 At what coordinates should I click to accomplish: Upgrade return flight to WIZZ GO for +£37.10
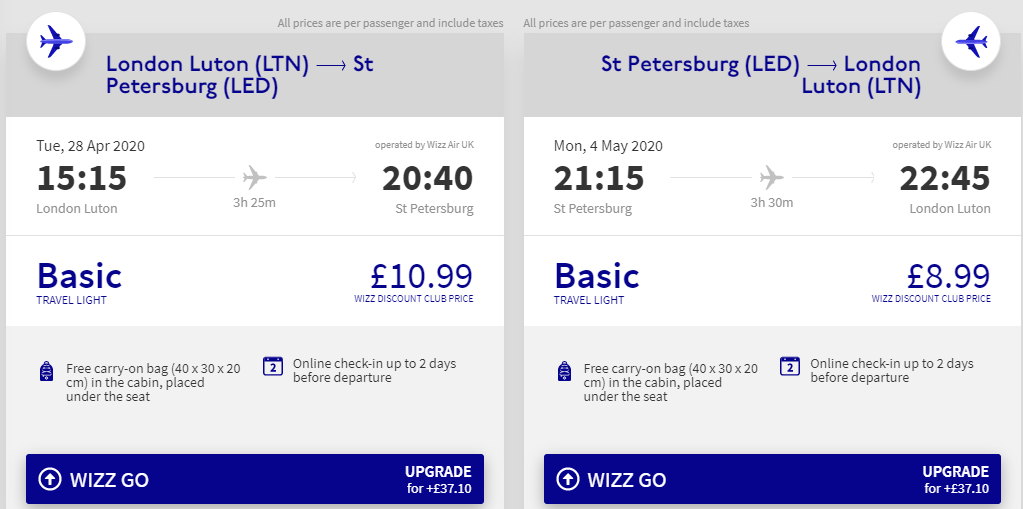pos(772,480)
